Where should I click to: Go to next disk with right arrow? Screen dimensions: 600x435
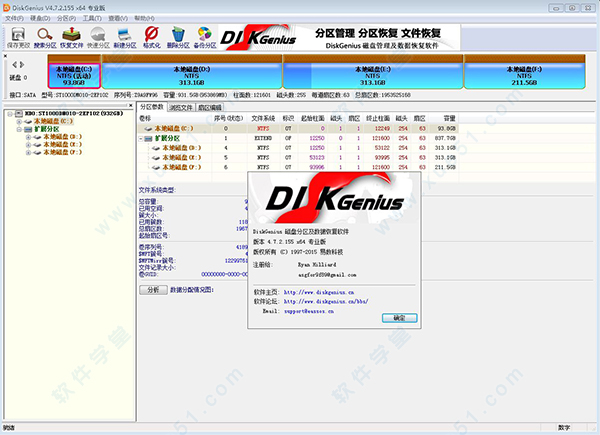22,64
